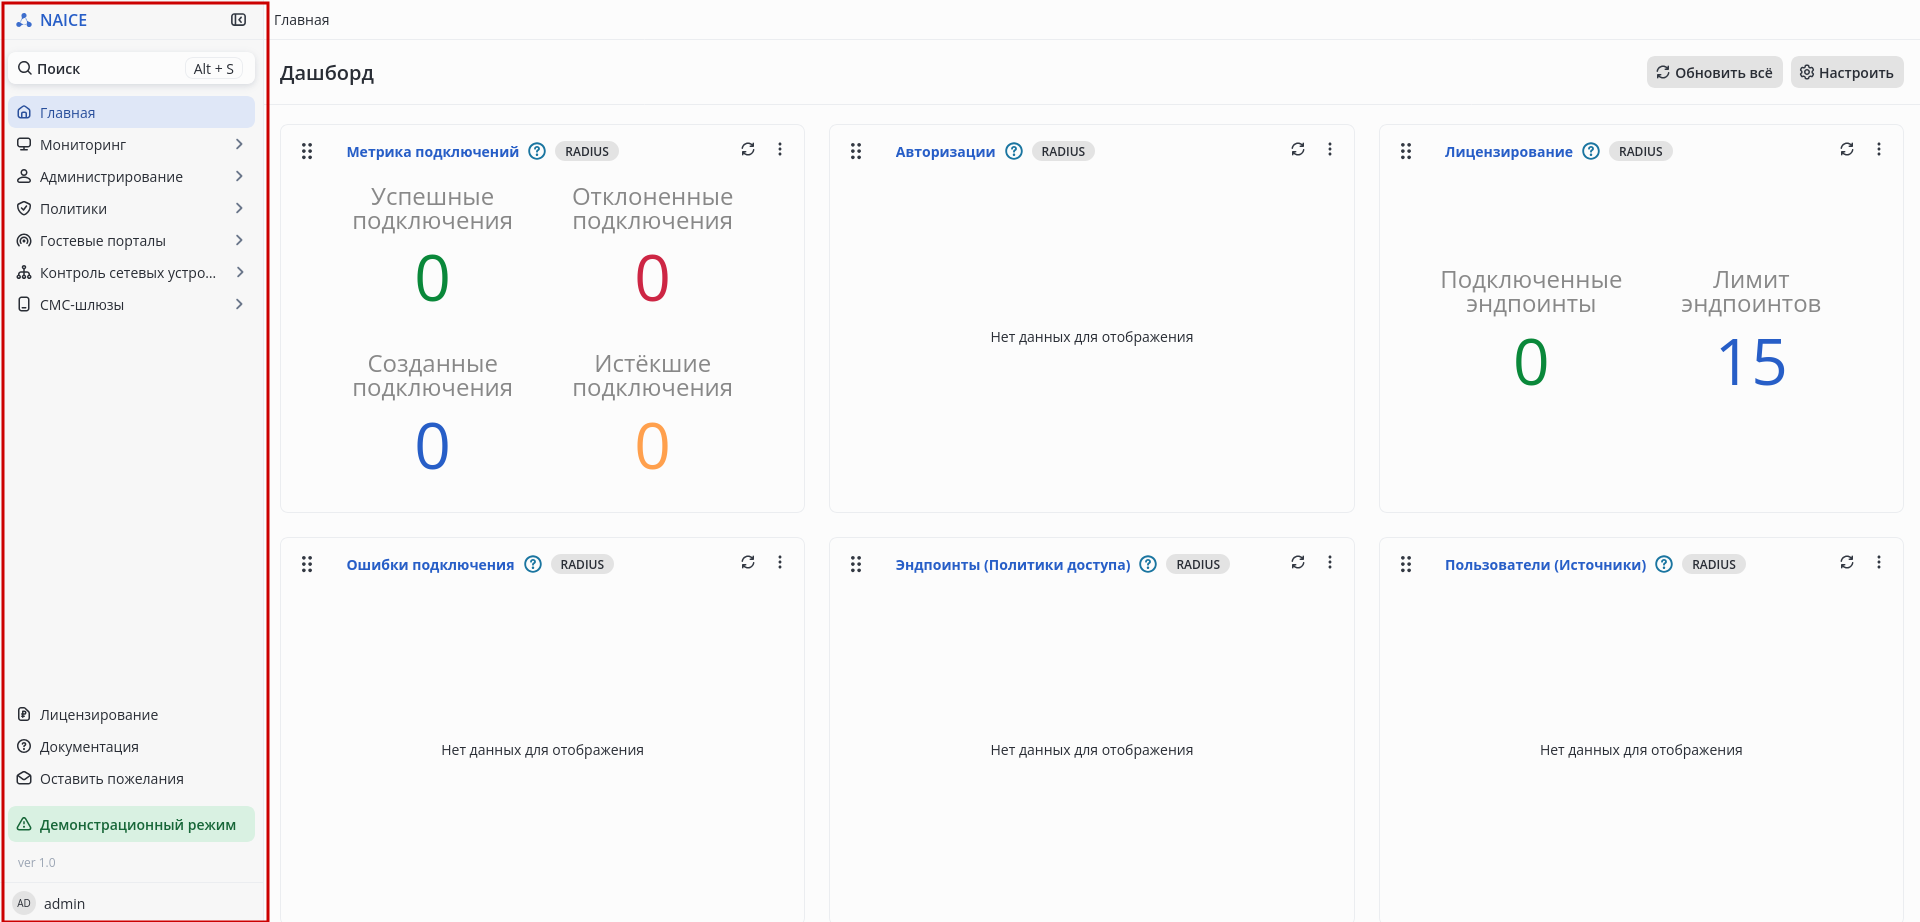The height and width of the screenshot is (922, 1920).
Task: Open the admin user profile
Action: click(64, 904)
